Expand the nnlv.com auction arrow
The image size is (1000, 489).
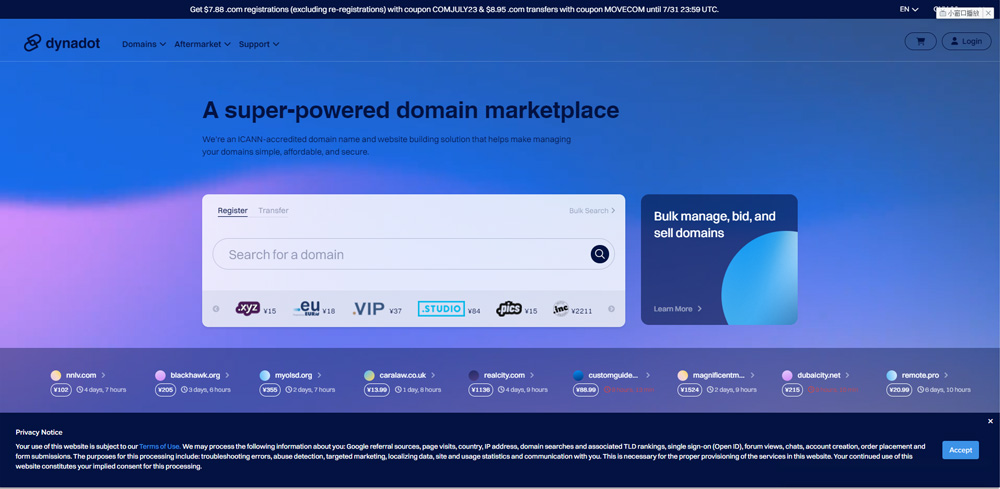pyautogui.click(x=103, y=376)
